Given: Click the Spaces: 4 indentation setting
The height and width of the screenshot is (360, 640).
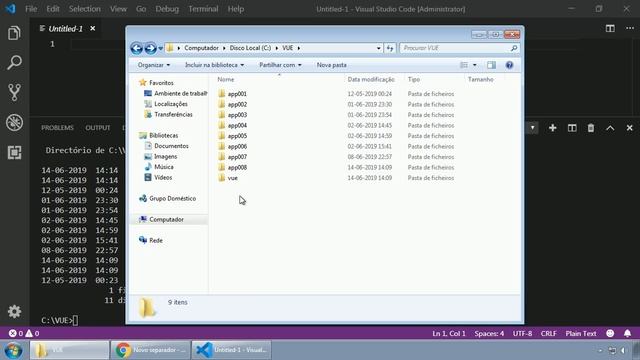Looking at the screenshot, I should click(489, 333).
